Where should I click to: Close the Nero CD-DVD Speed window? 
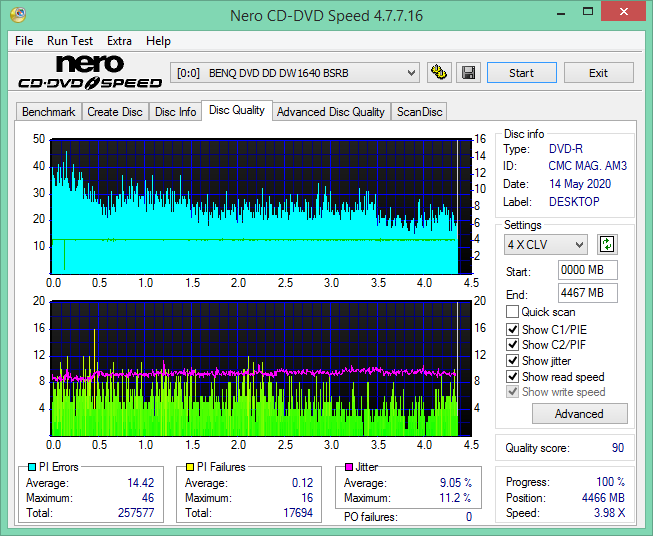[623, 12]
